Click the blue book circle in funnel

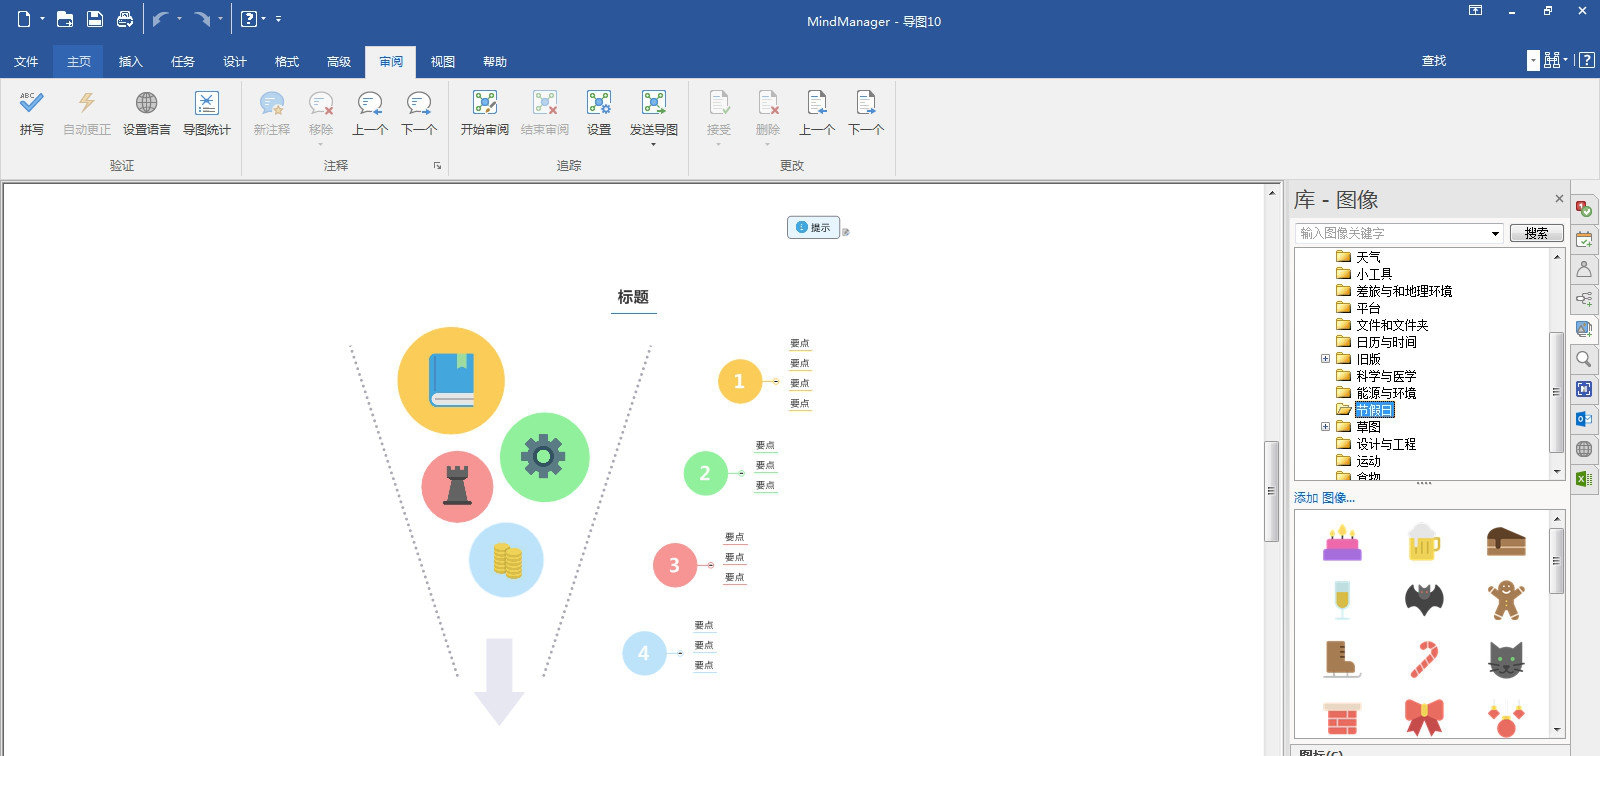click(451, 380)
